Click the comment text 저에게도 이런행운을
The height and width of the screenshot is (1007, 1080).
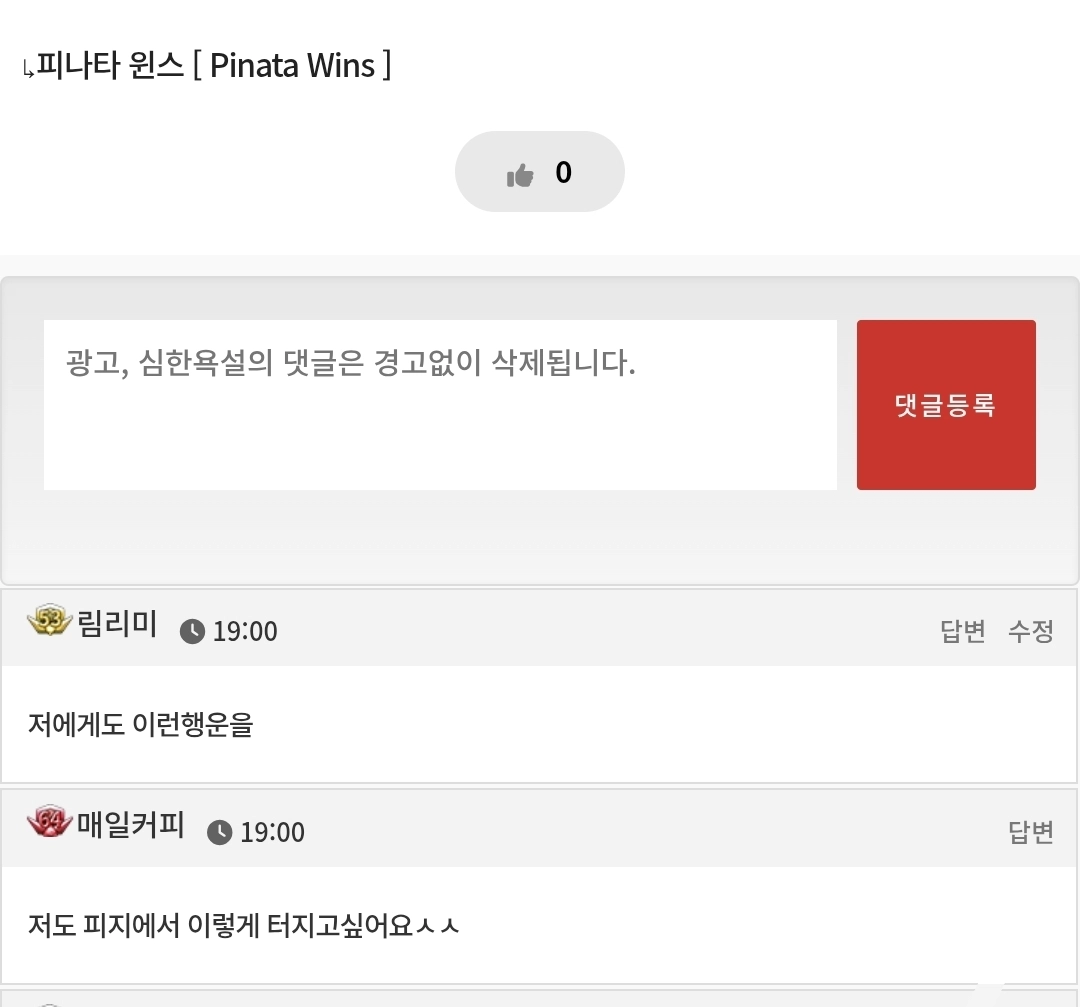140,724
